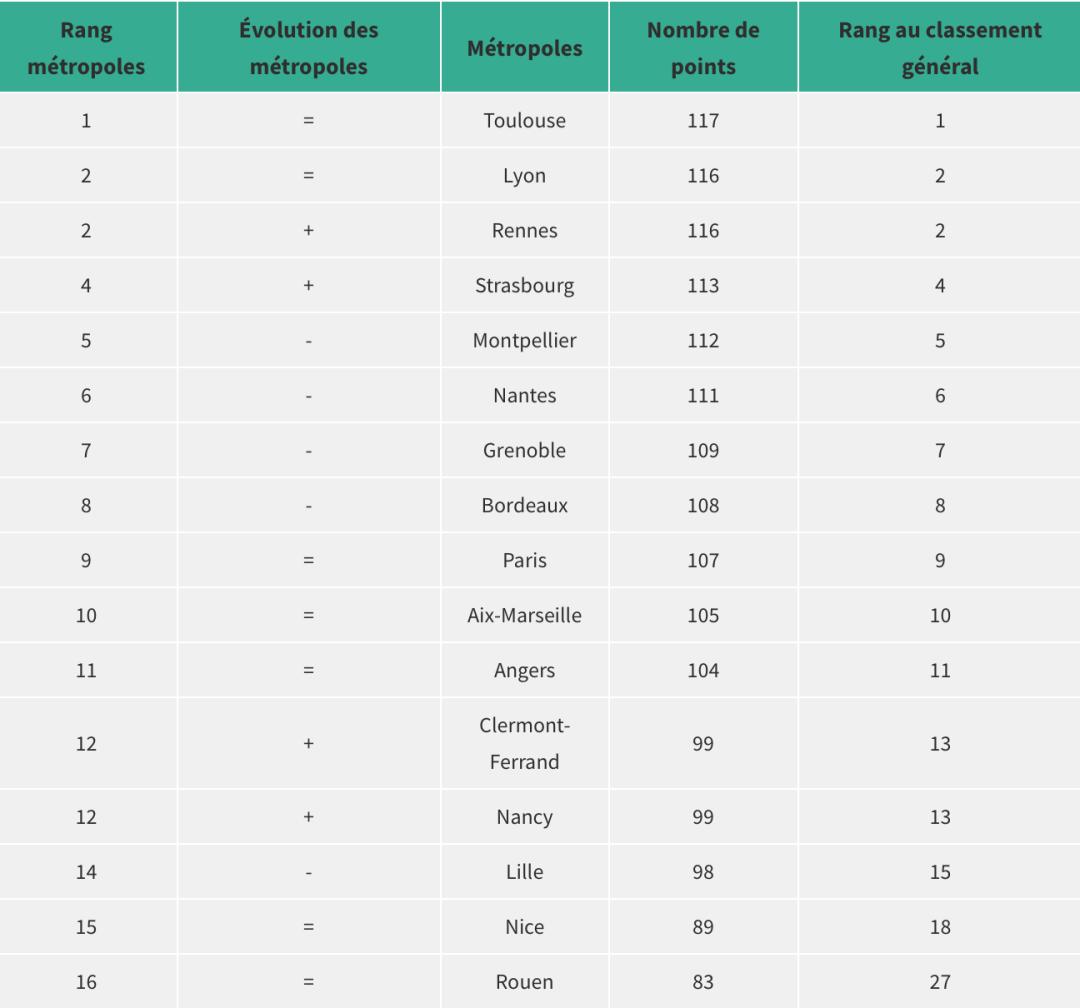Select the Clermont-Ferrand cell
The height and width of the screenshot is (1008, 1080).
(x=524, y=744)
